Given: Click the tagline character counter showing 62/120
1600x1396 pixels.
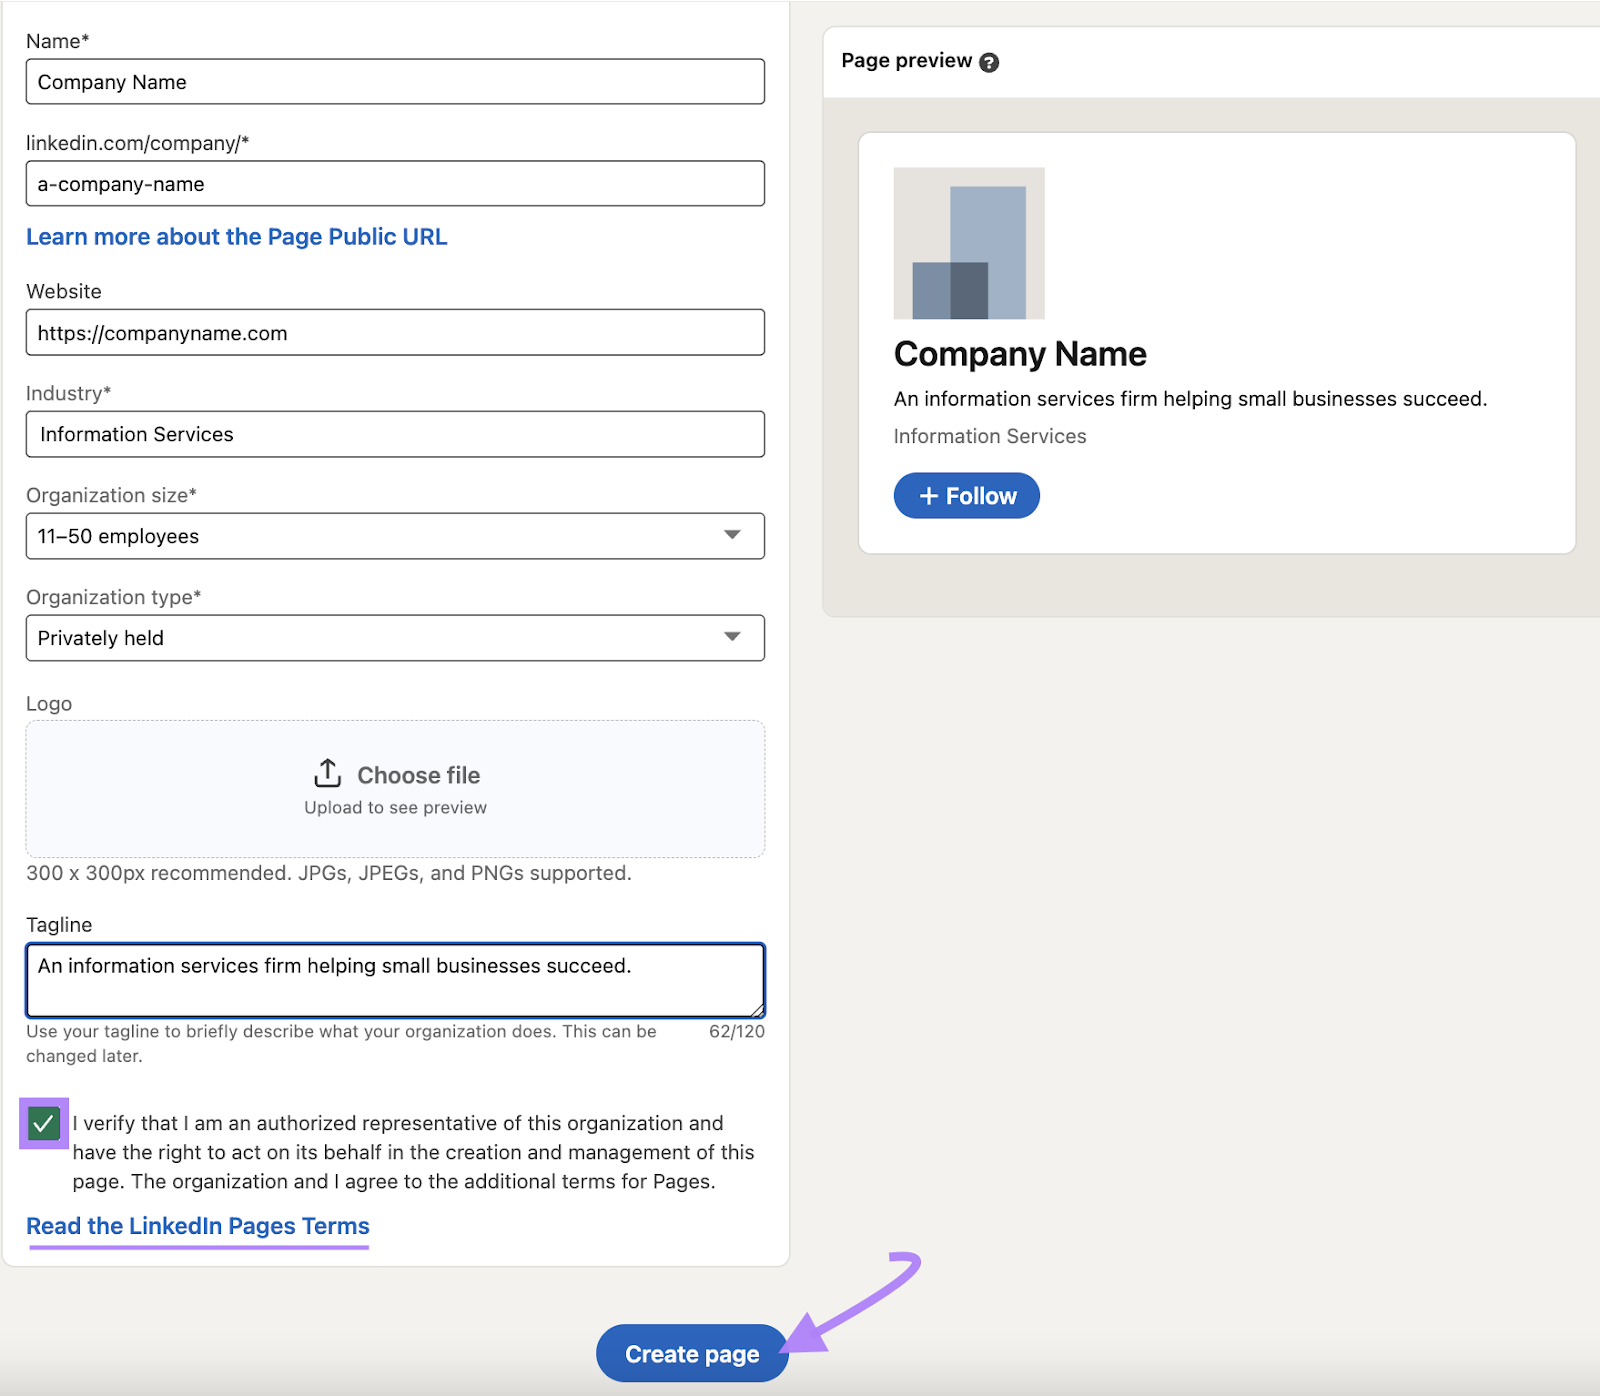Looking at the screenshot, I should click(x=737, y=1031).
